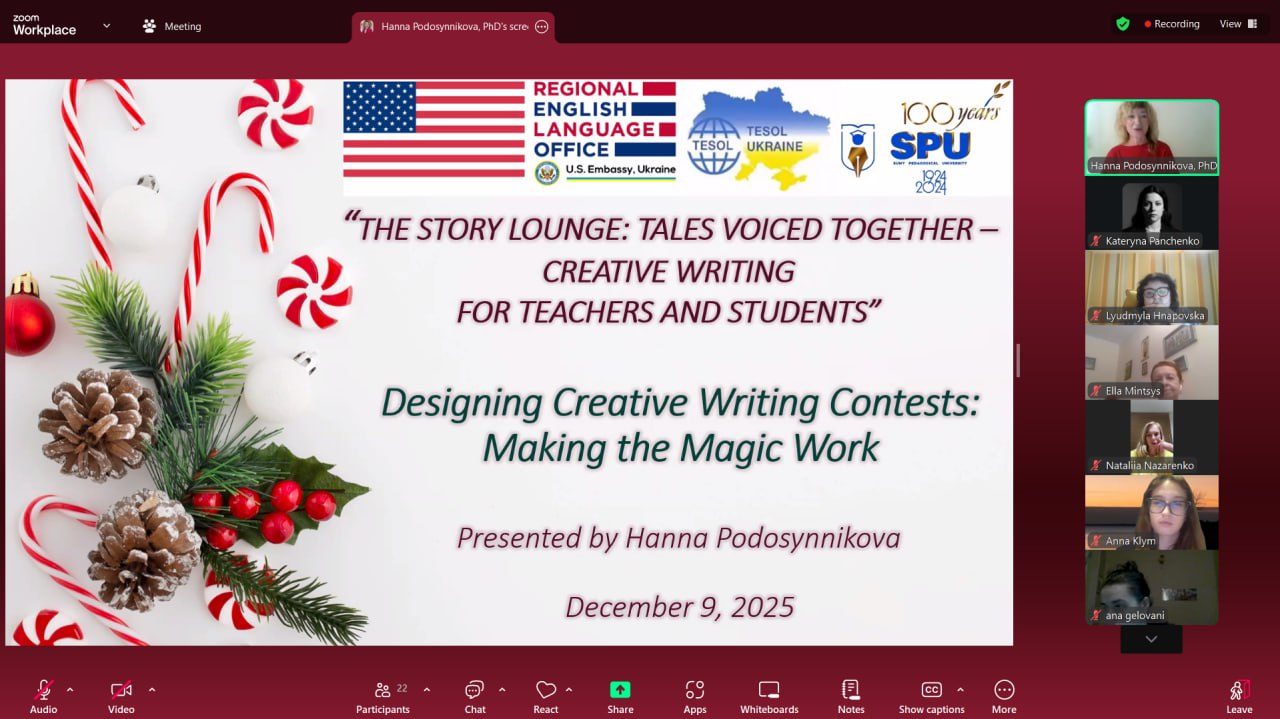Image resolution: width=1280 pixels, height=719 pixels.
Task: Open the View layout options
Action: coord(1238,24)
